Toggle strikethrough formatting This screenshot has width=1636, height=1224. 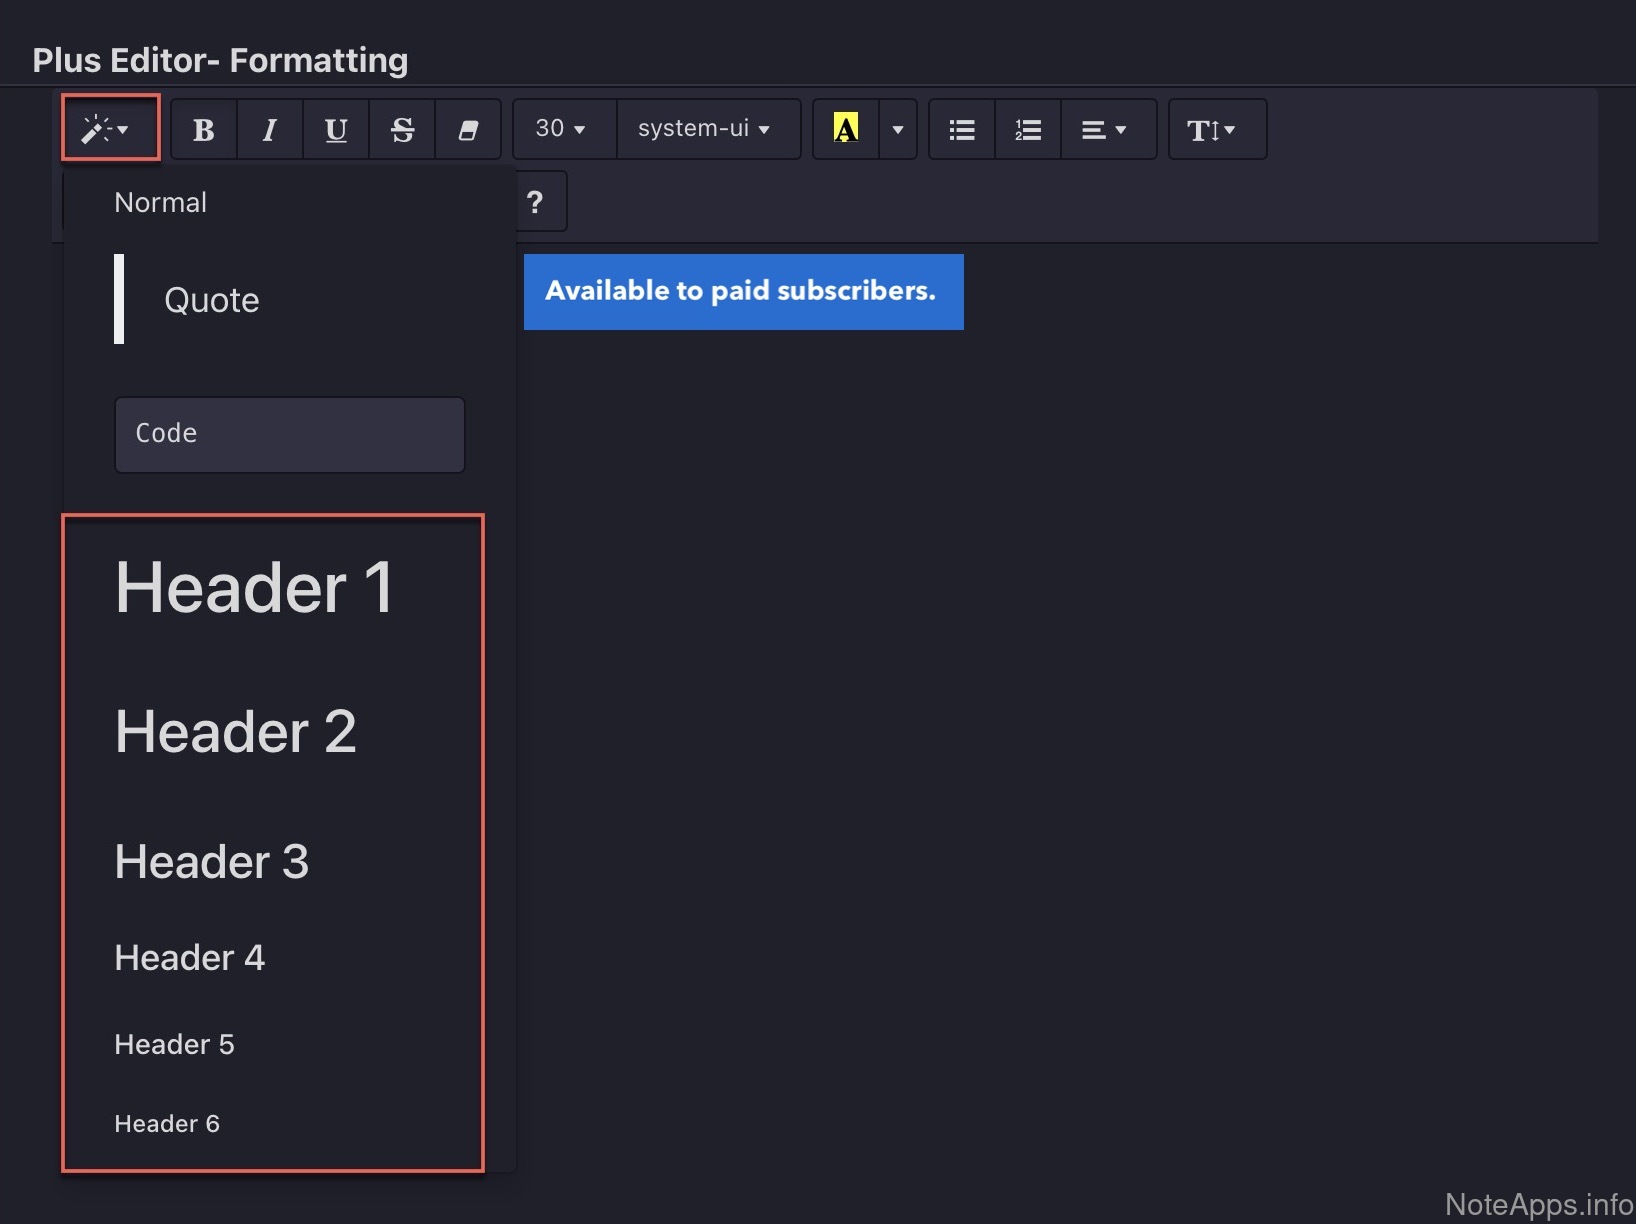(402, 130)
